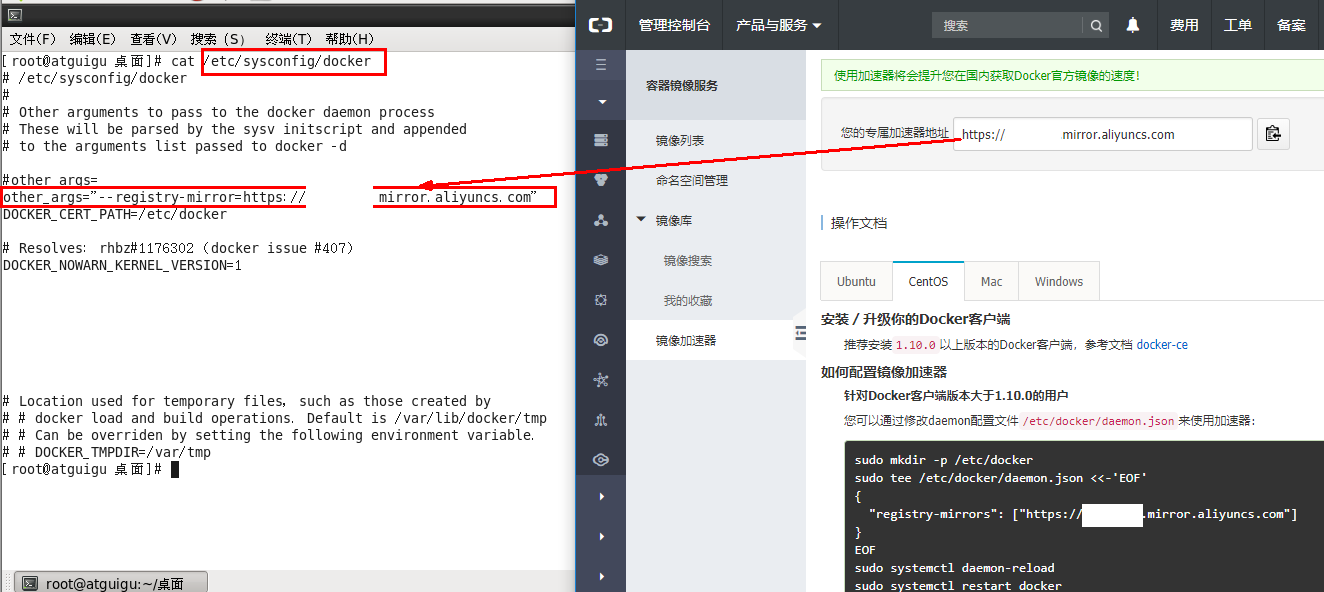The width and height of the screenshot is (1324, 592).
Task: Open 费用 in console header
Action: tap(1184, 25)
